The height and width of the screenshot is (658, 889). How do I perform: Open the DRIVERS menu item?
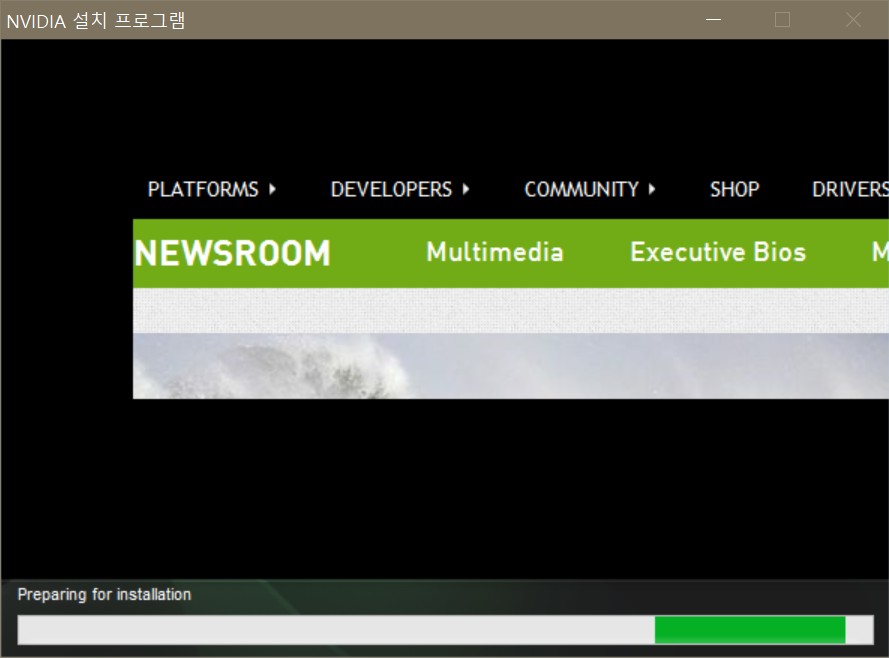(x=850, y=189)
